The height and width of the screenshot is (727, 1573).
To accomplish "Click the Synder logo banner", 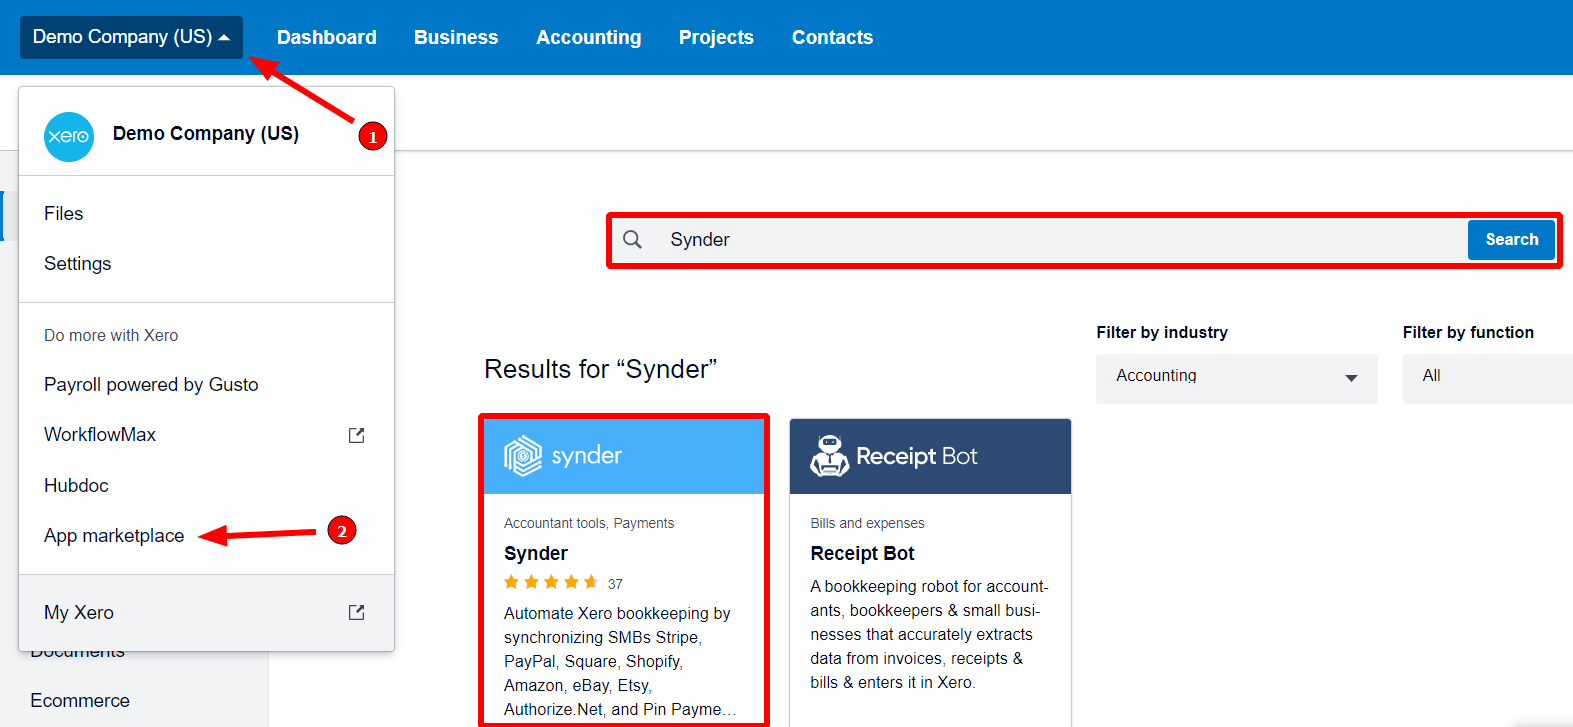I will [624, 456].
